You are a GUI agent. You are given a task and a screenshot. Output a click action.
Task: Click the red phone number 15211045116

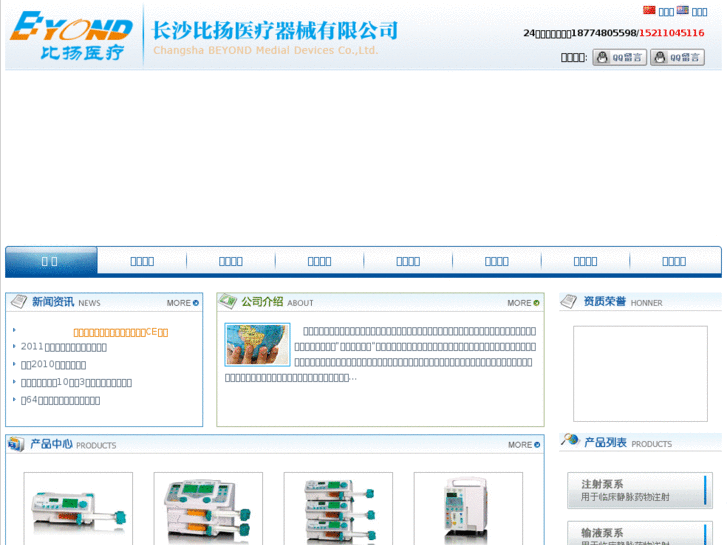coord(672,33)
